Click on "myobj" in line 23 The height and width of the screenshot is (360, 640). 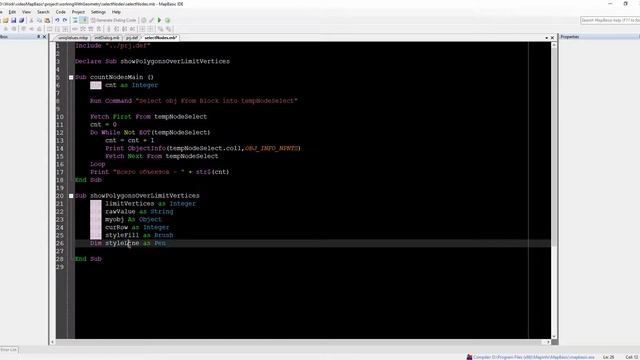(x=115, y=220)
